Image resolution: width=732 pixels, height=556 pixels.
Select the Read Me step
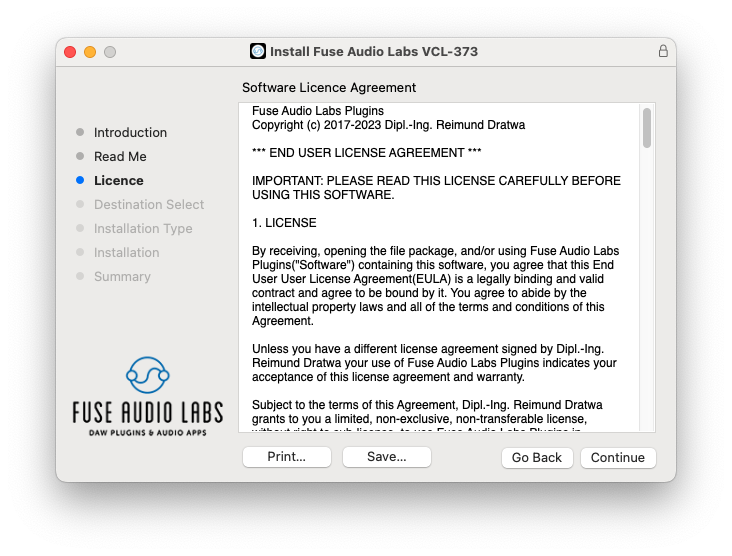120,156
